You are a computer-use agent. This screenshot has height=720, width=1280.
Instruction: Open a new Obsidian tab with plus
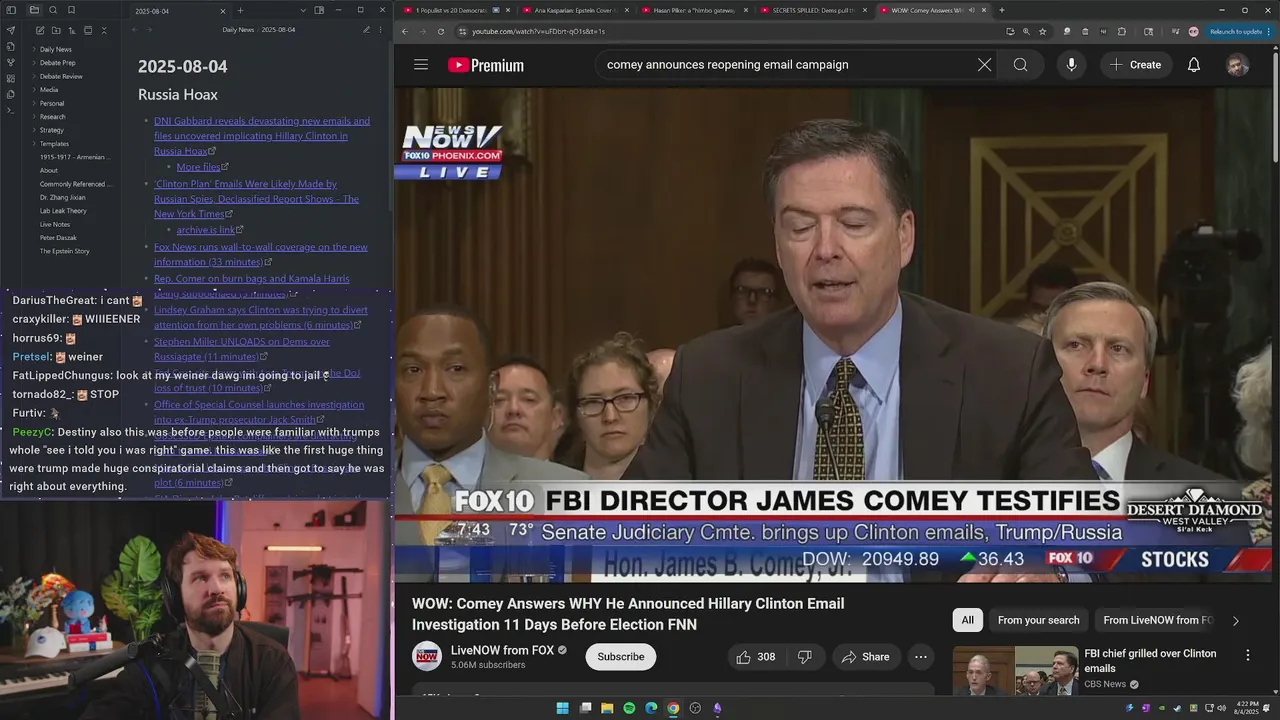pos(240,10)
